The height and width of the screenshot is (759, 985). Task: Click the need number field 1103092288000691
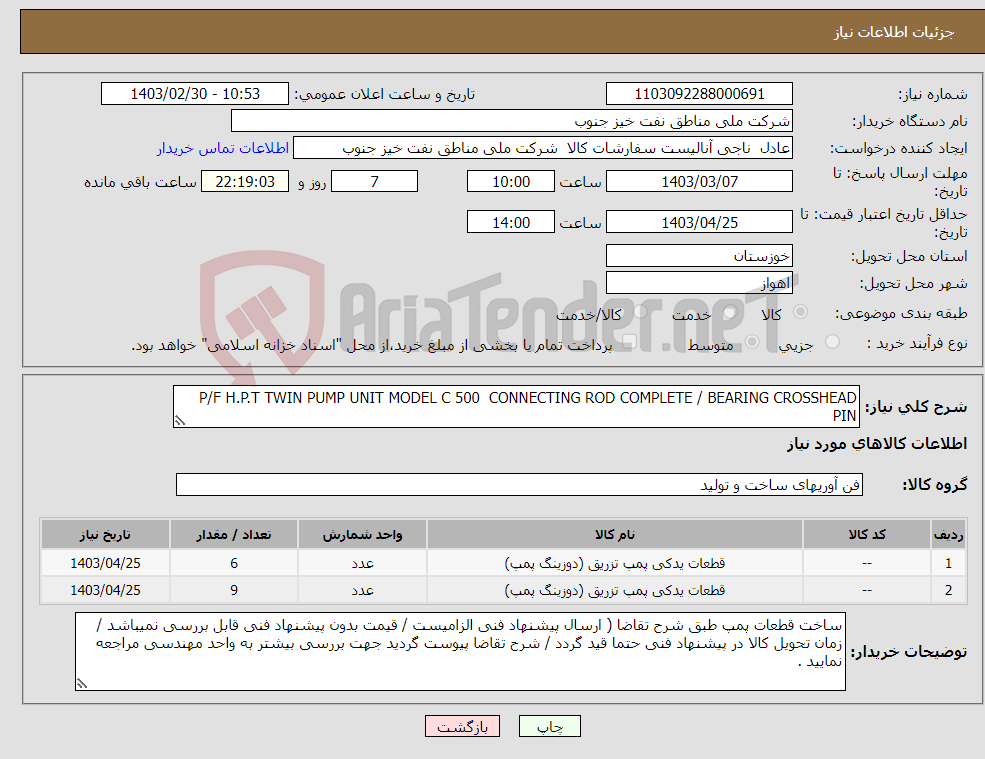(x=699, y=94)
